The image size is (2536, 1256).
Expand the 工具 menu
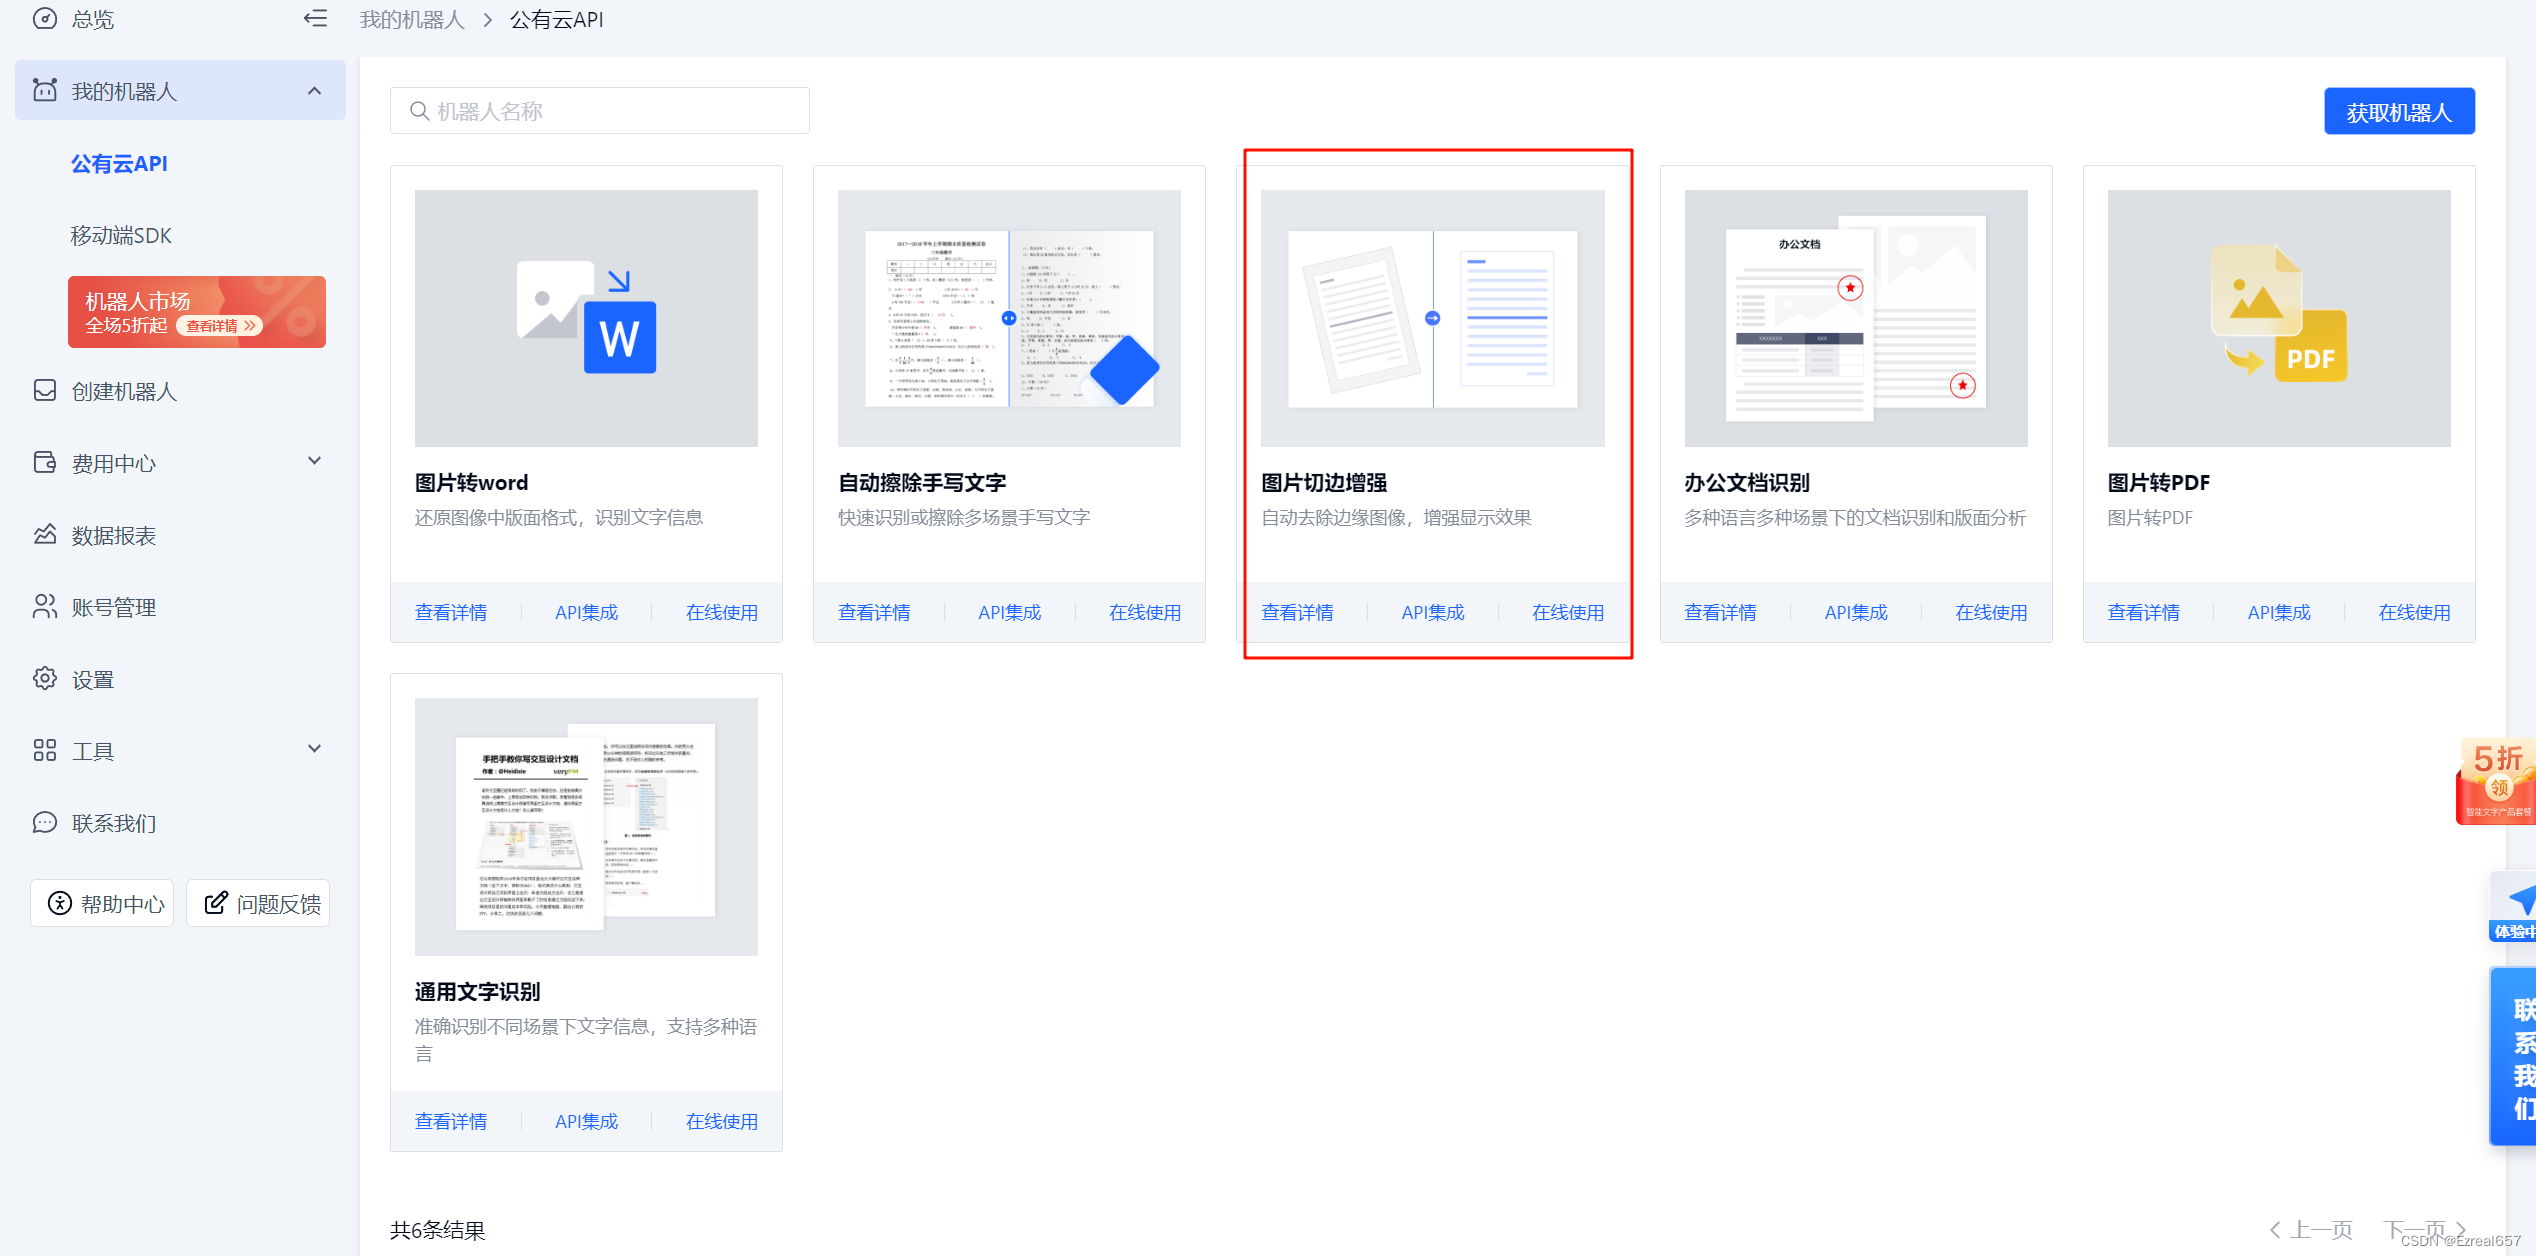pyautogui.click(x=314, y=748)
